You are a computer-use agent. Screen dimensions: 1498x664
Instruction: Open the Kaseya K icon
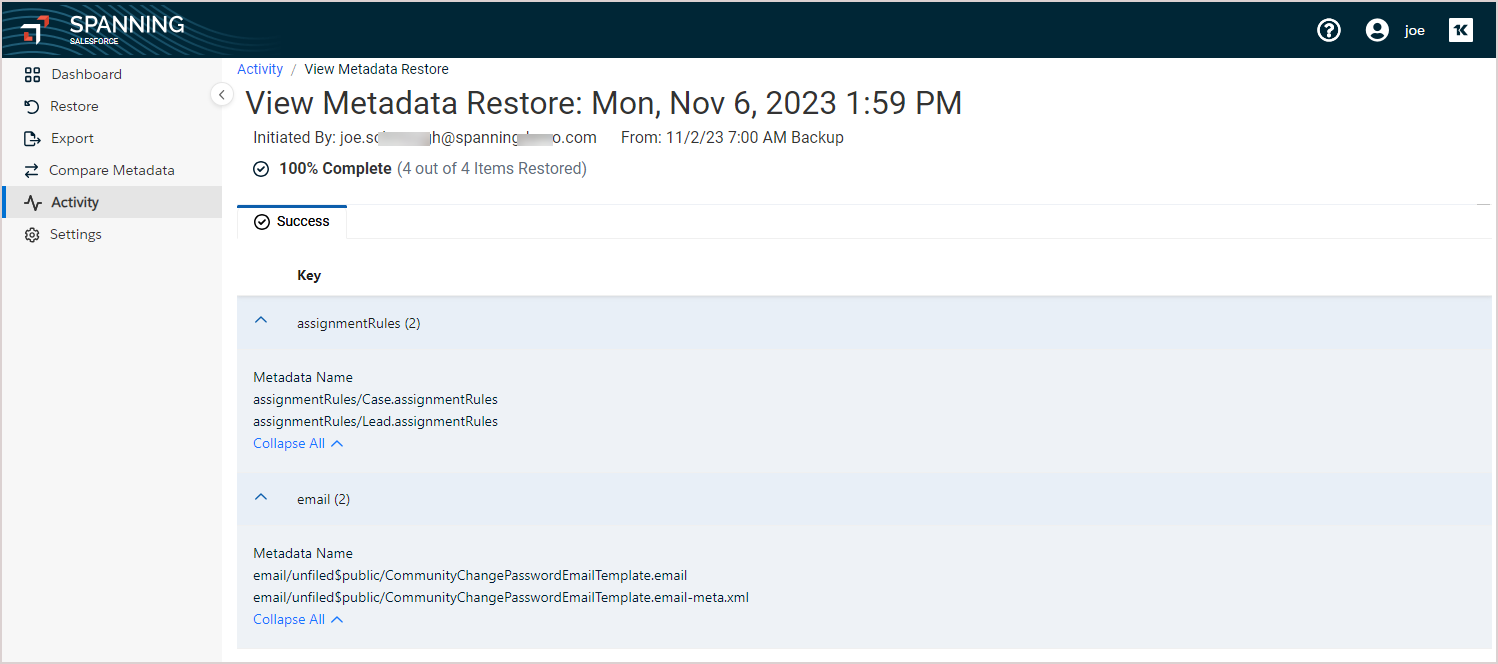[1460, 30]
